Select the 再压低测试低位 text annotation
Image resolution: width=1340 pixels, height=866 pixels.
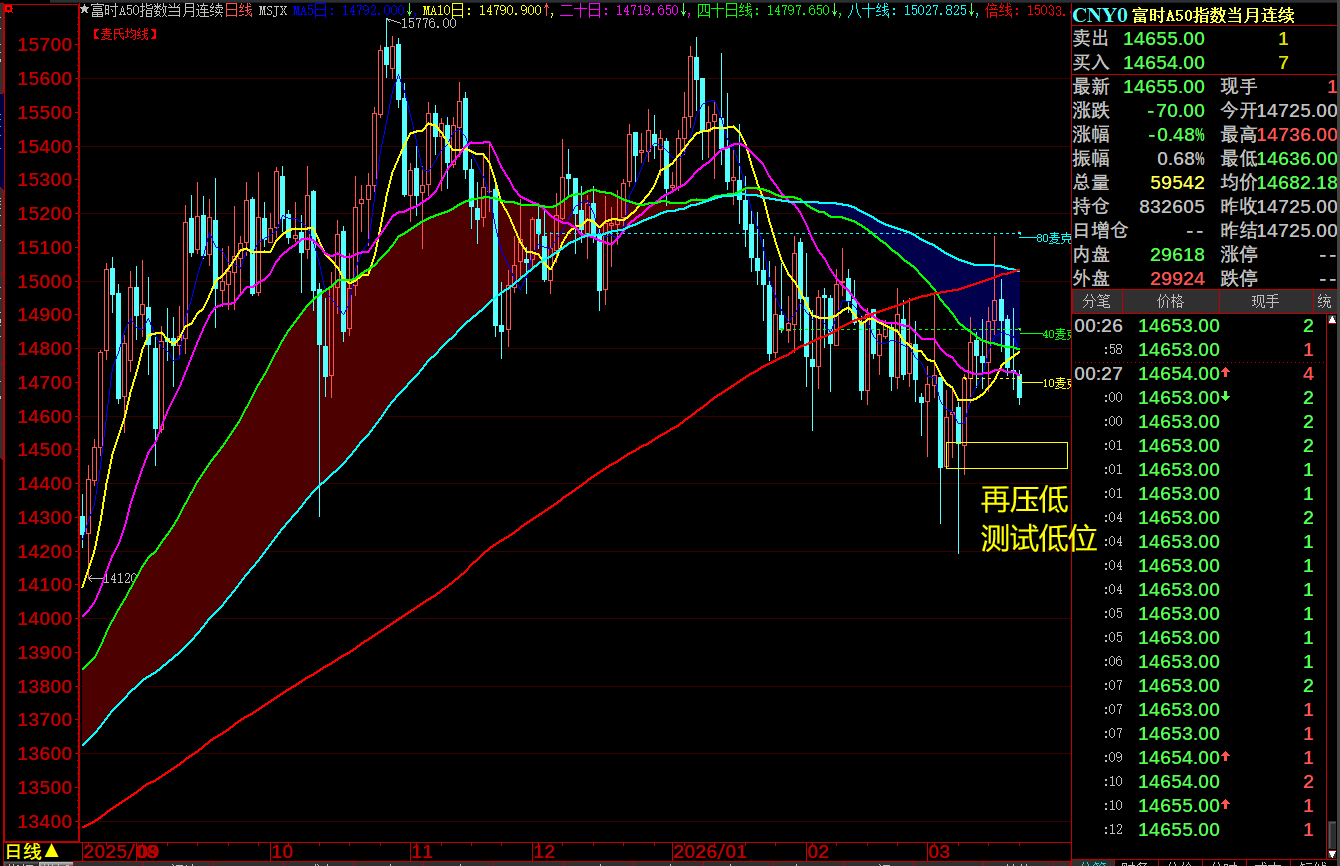pos(1036,520)
